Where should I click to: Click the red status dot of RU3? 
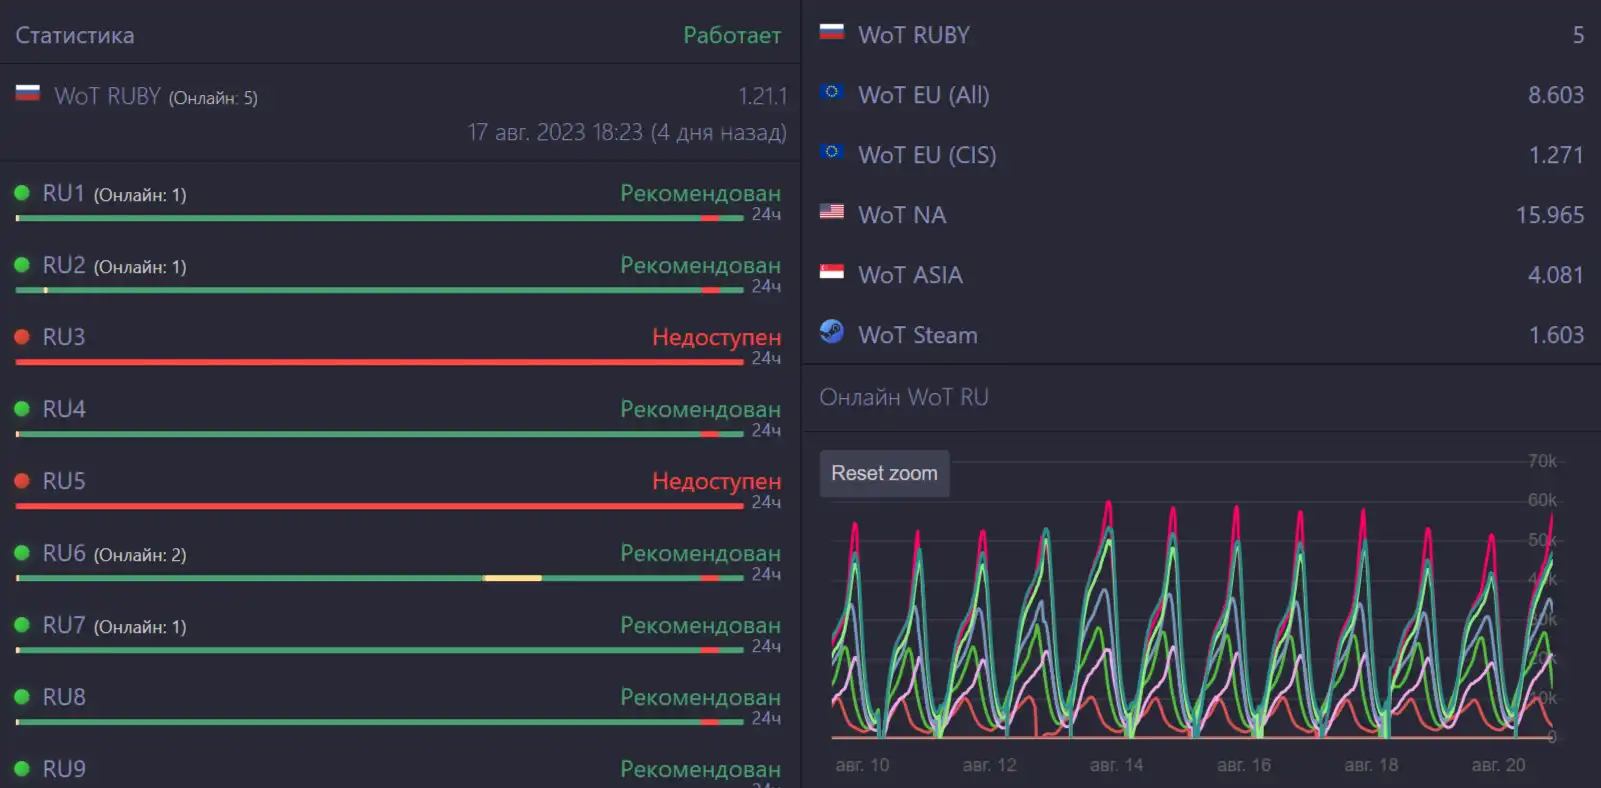point(22,337)
